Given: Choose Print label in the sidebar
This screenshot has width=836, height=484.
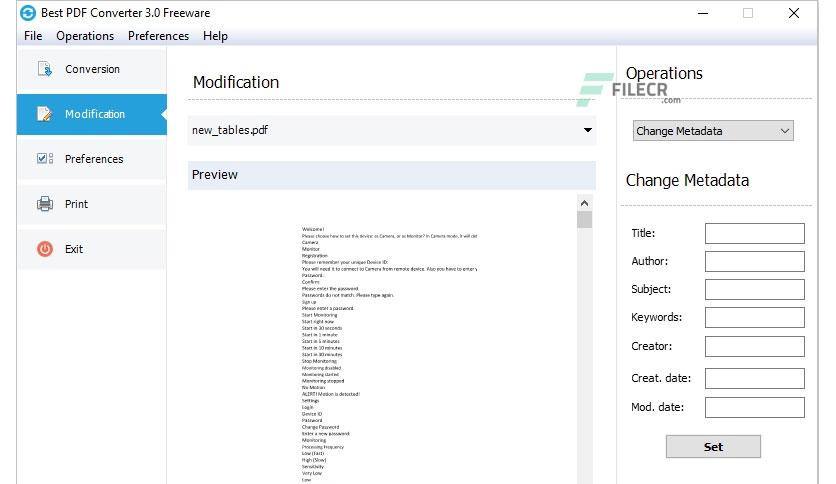Looking at the screenshot, I should [76, 204].
